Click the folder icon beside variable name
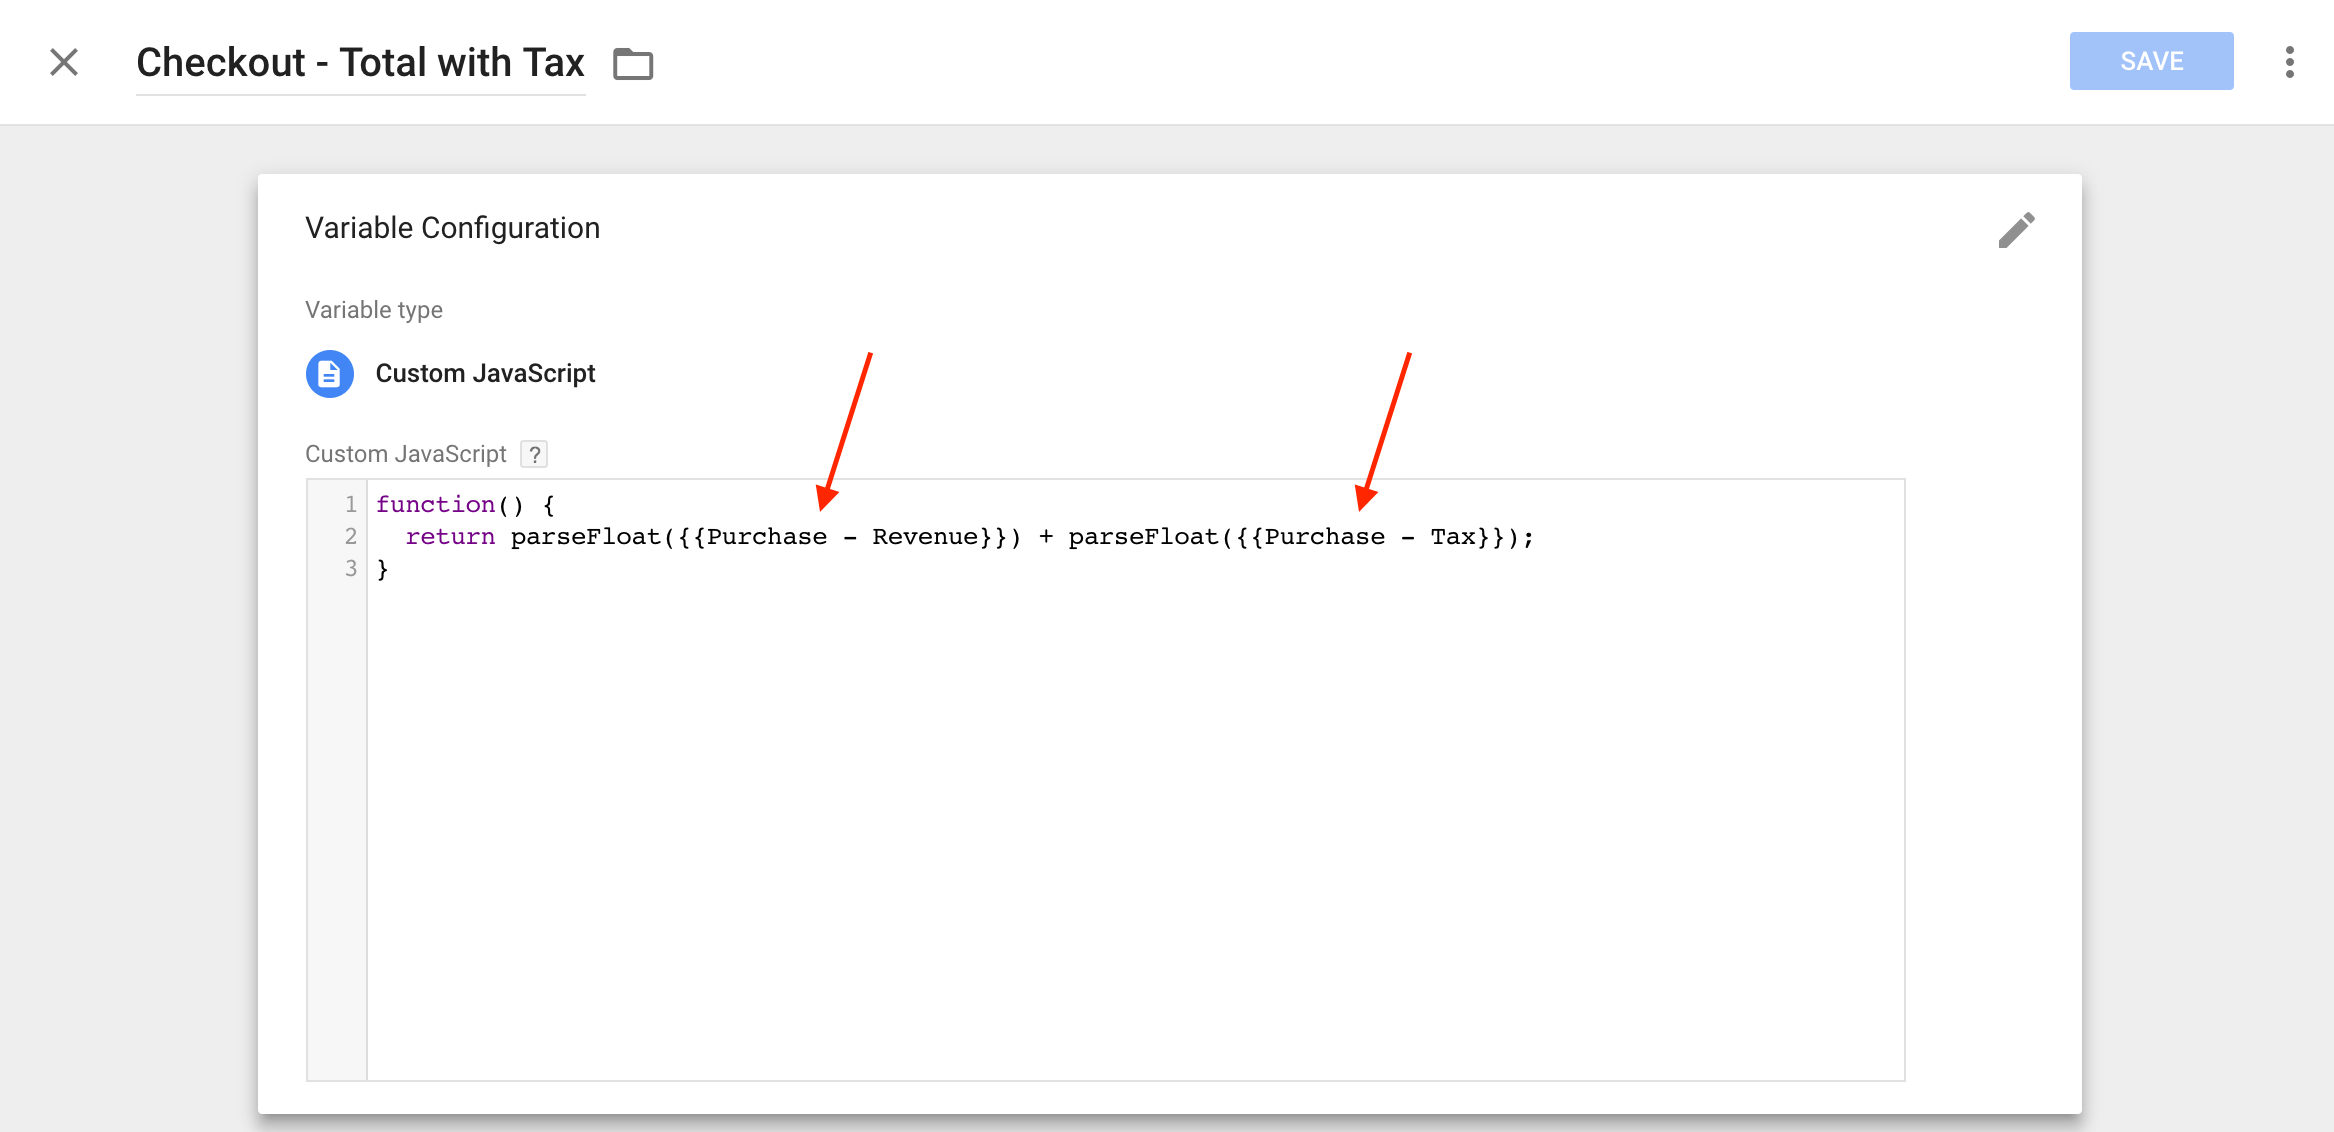Screen dimensions: 2334x1132 (x=632, y=64)
